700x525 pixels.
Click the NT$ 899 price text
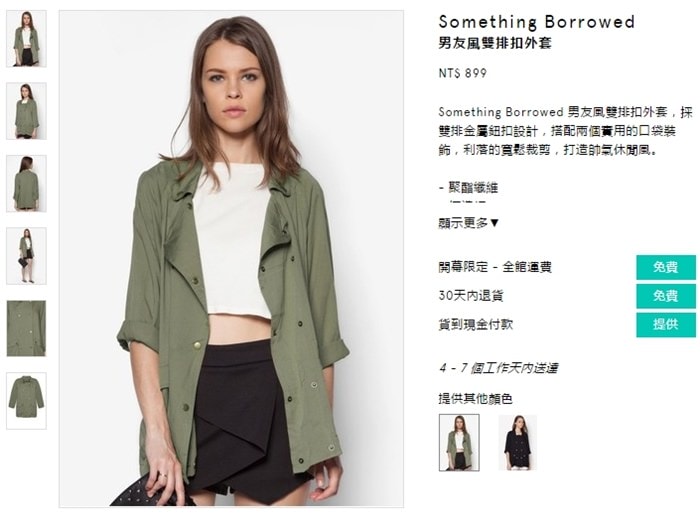click(x=462, y=73)
